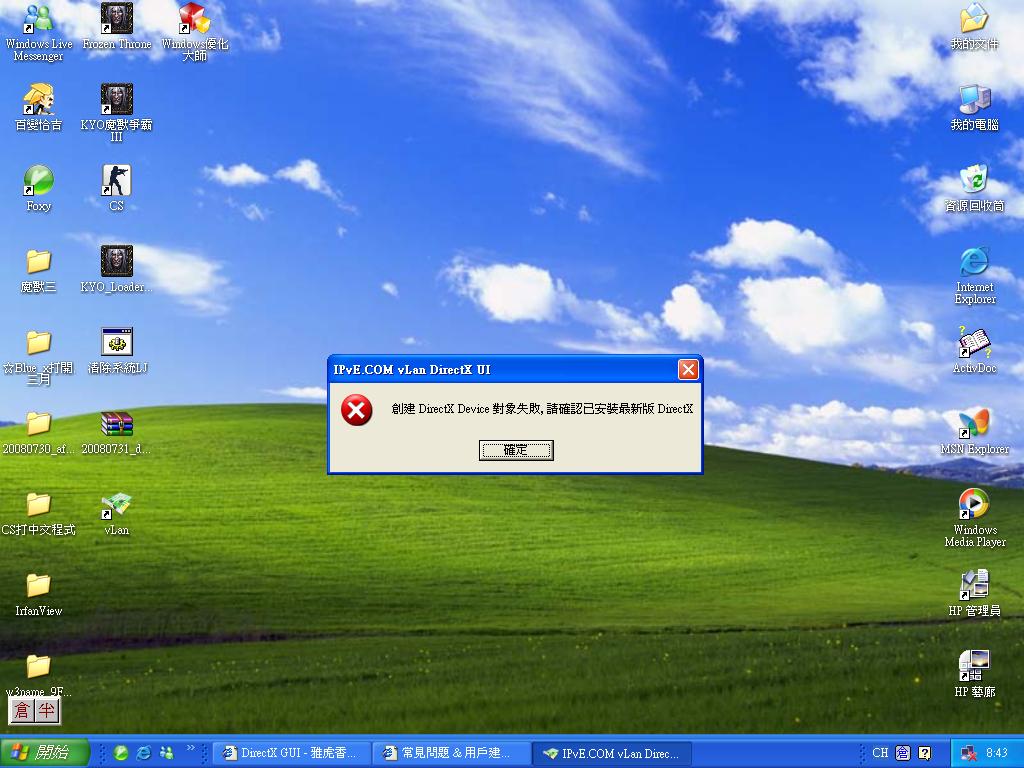The image size is (1024, 768).
Task: Open the IrfanView folder
Action: (39, 594)
